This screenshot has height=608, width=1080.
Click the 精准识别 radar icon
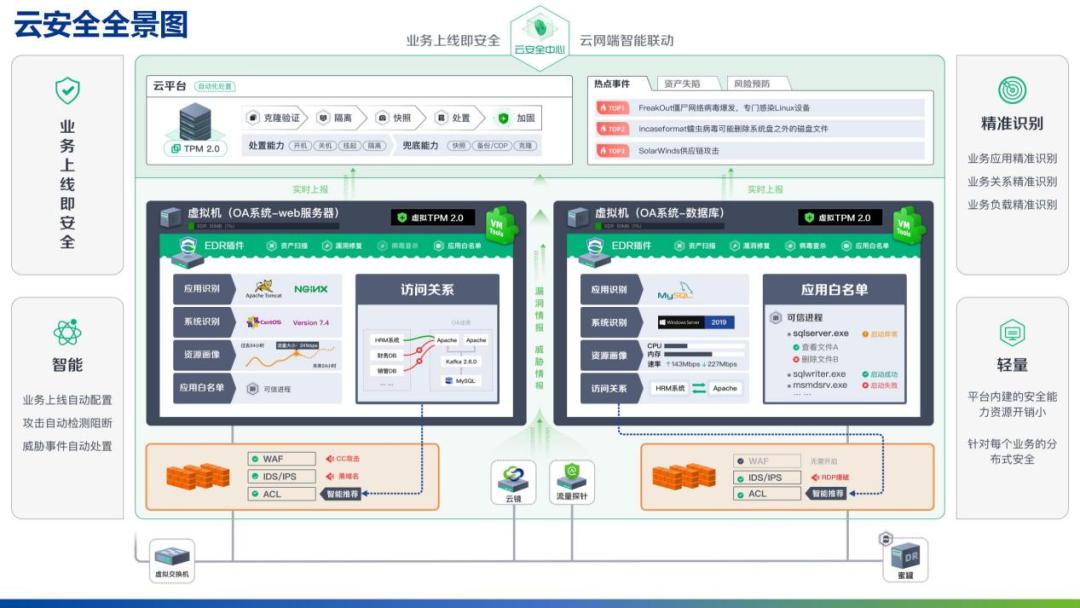coord(1011,90)
